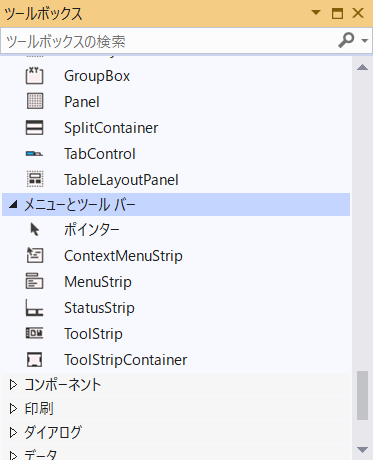Select the ダイアログ category text

(x=53, y=432)
